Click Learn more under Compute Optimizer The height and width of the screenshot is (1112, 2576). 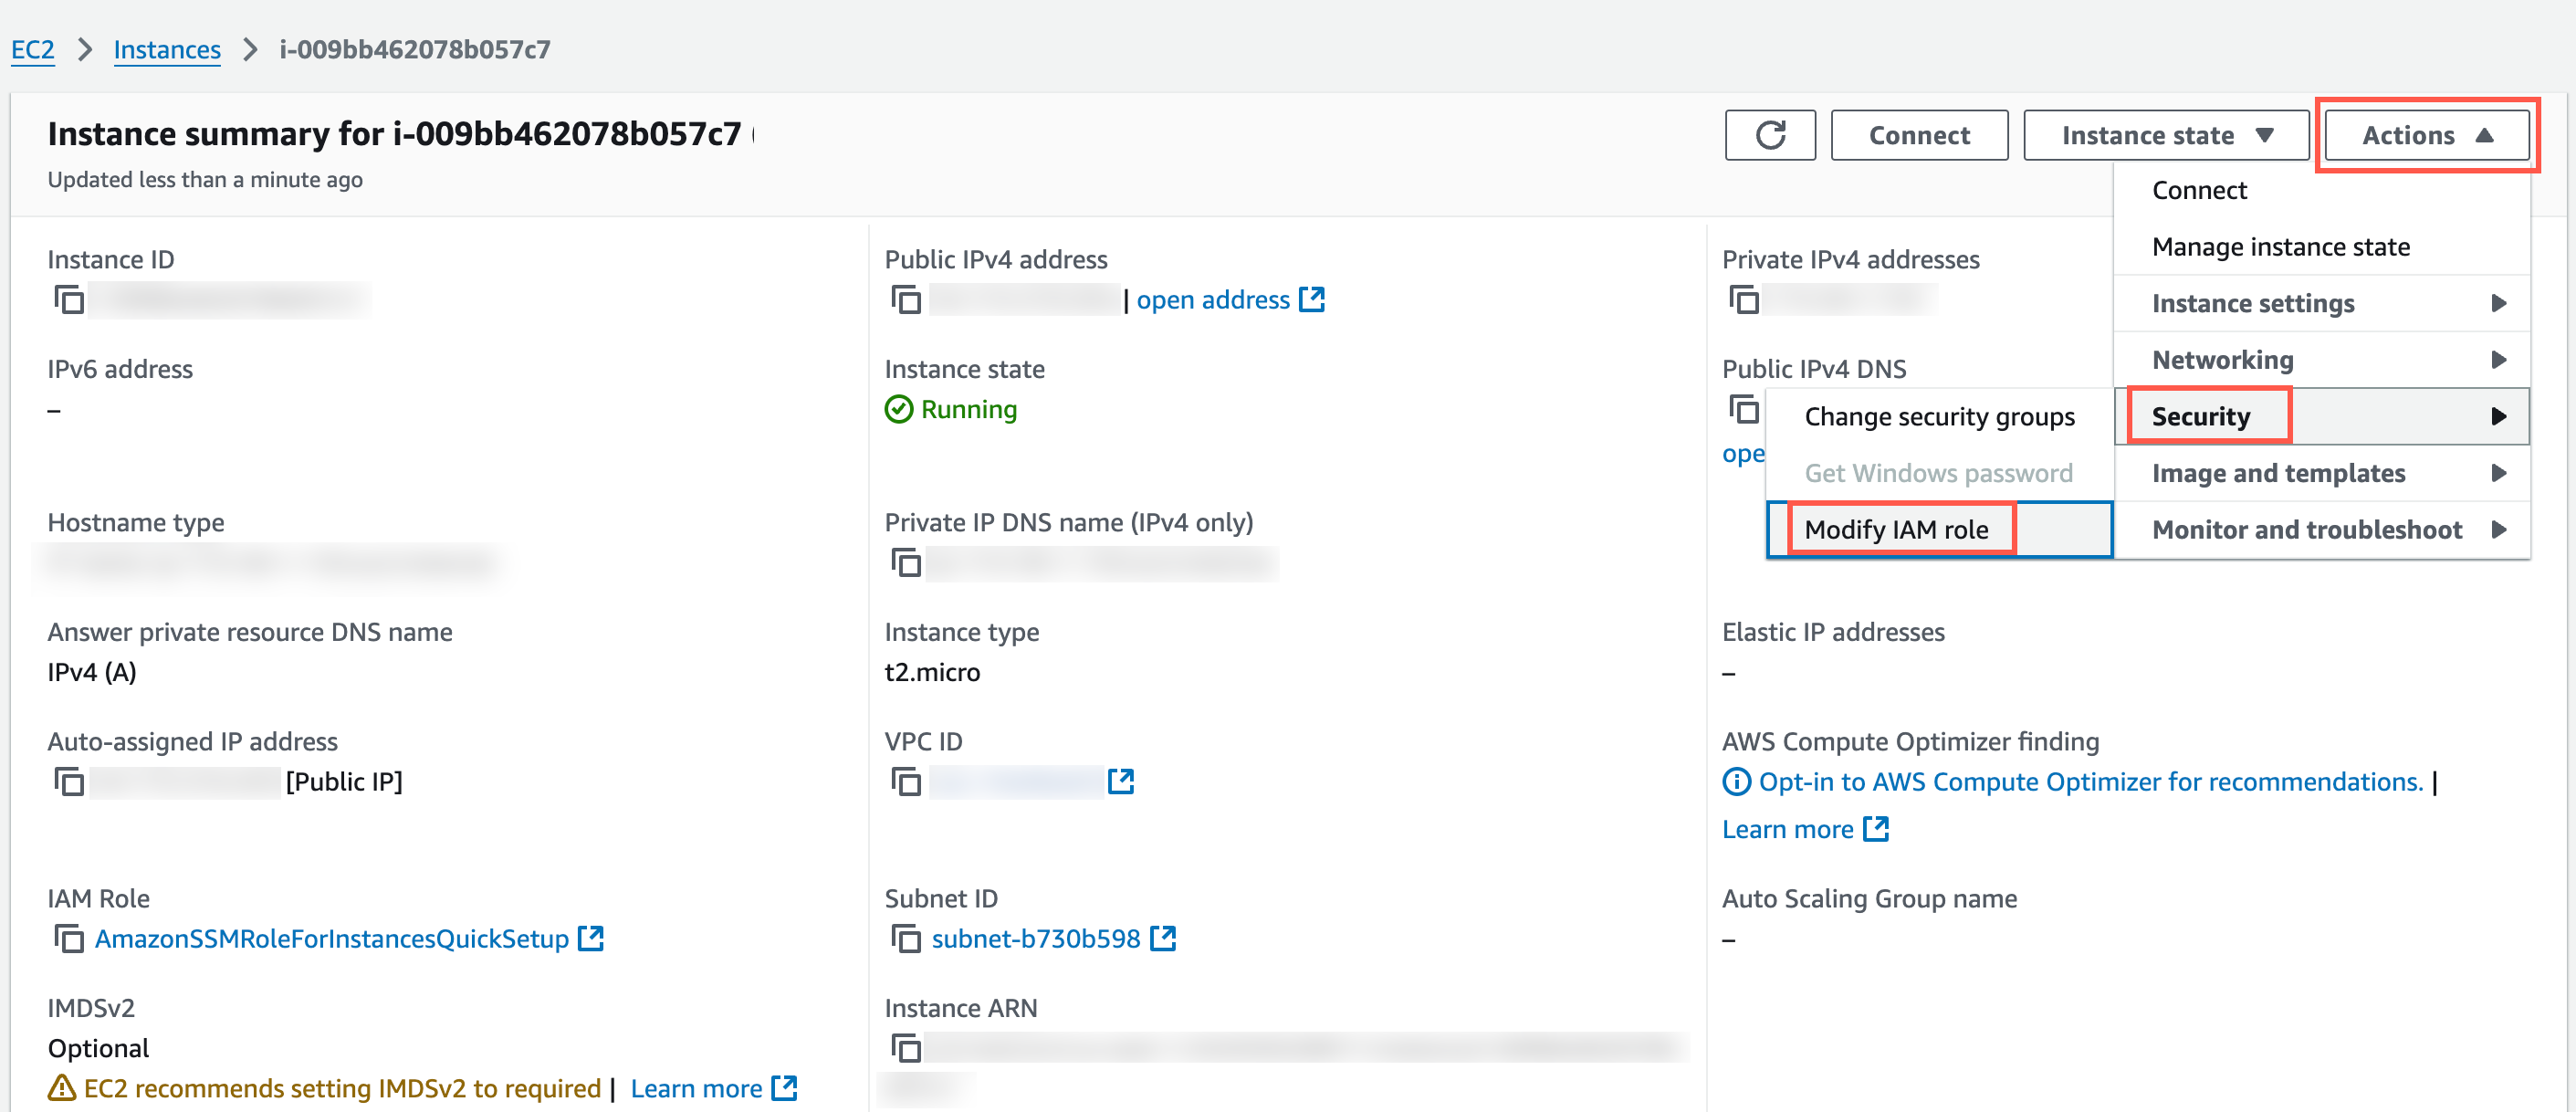click(1787, 828)
